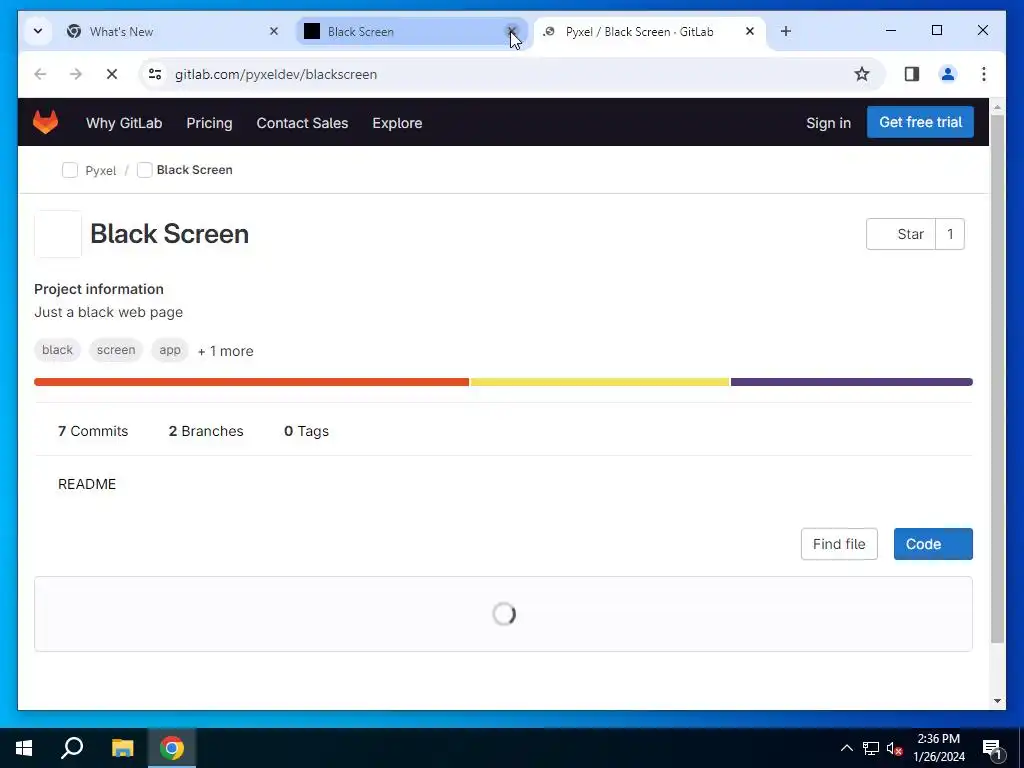Open the Code dropdown button
Screen dimensions: 1024x768
(933, 544)
